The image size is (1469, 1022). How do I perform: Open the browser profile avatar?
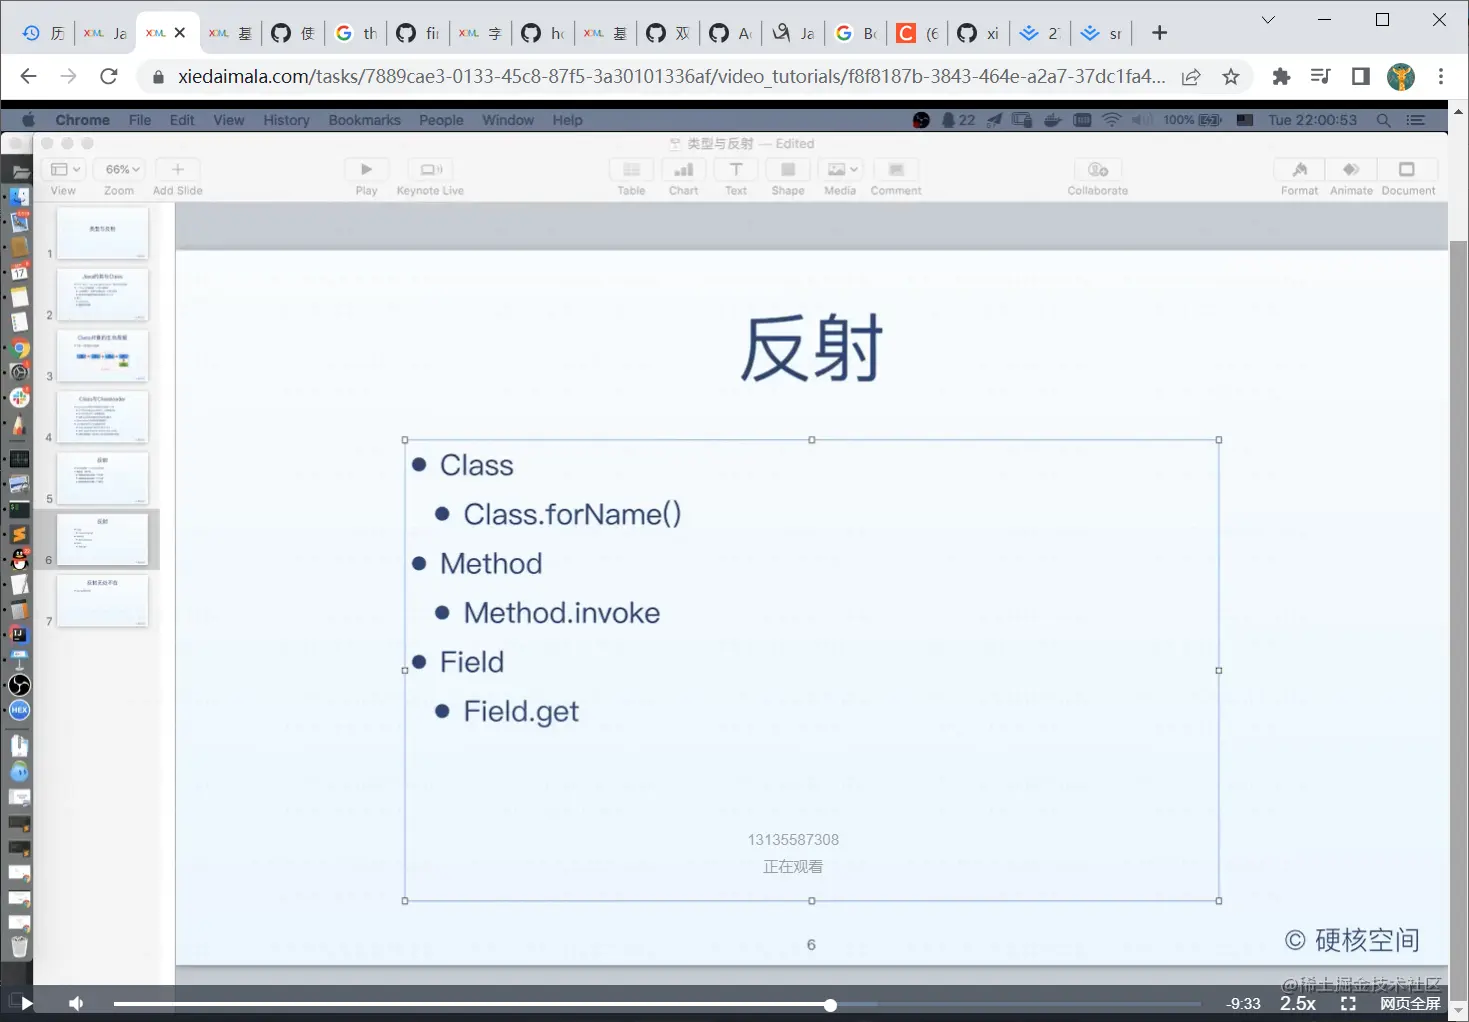(1401, 76)
